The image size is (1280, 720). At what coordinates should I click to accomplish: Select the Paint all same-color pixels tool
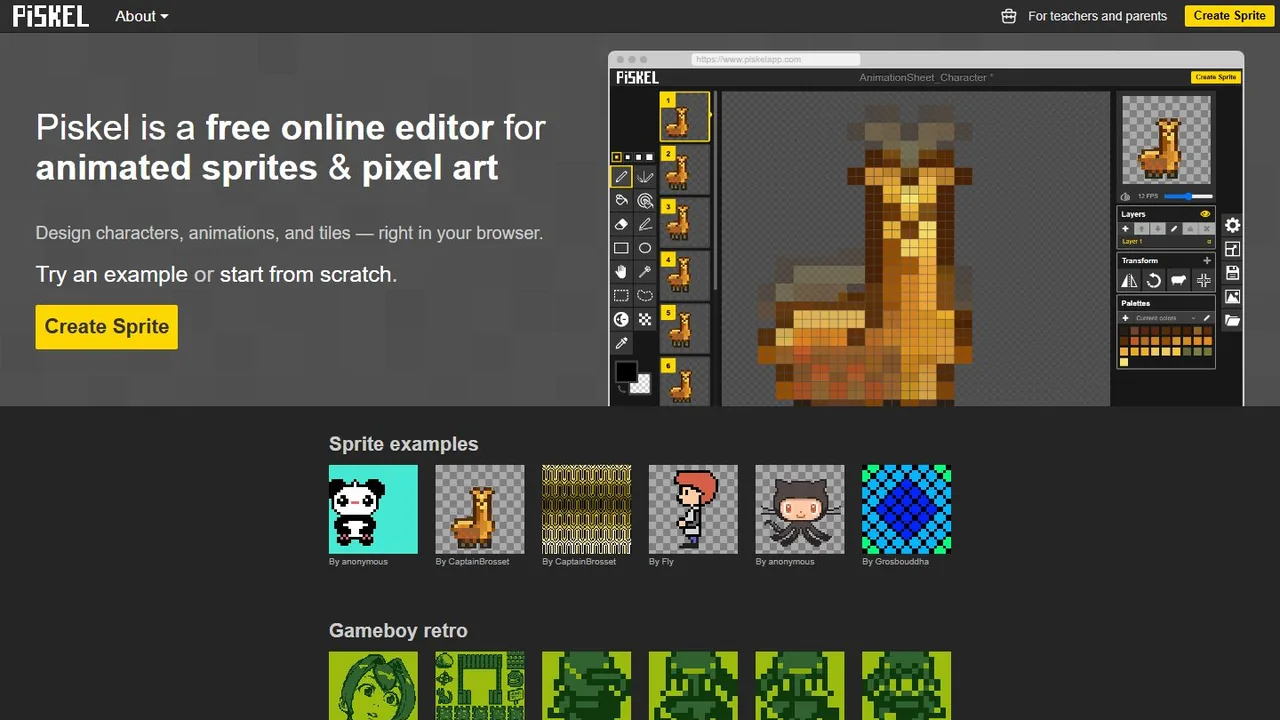coord(645,201)
